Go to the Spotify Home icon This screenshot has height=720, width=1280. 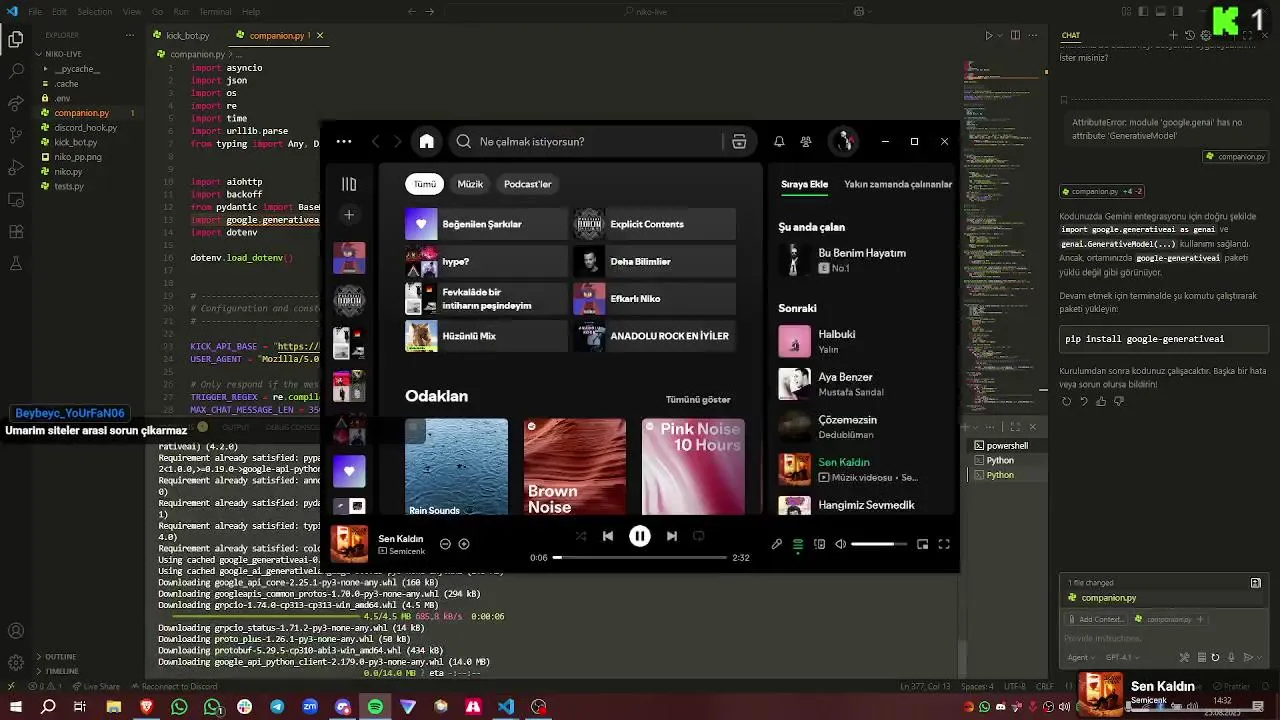[x=427, y=141]
